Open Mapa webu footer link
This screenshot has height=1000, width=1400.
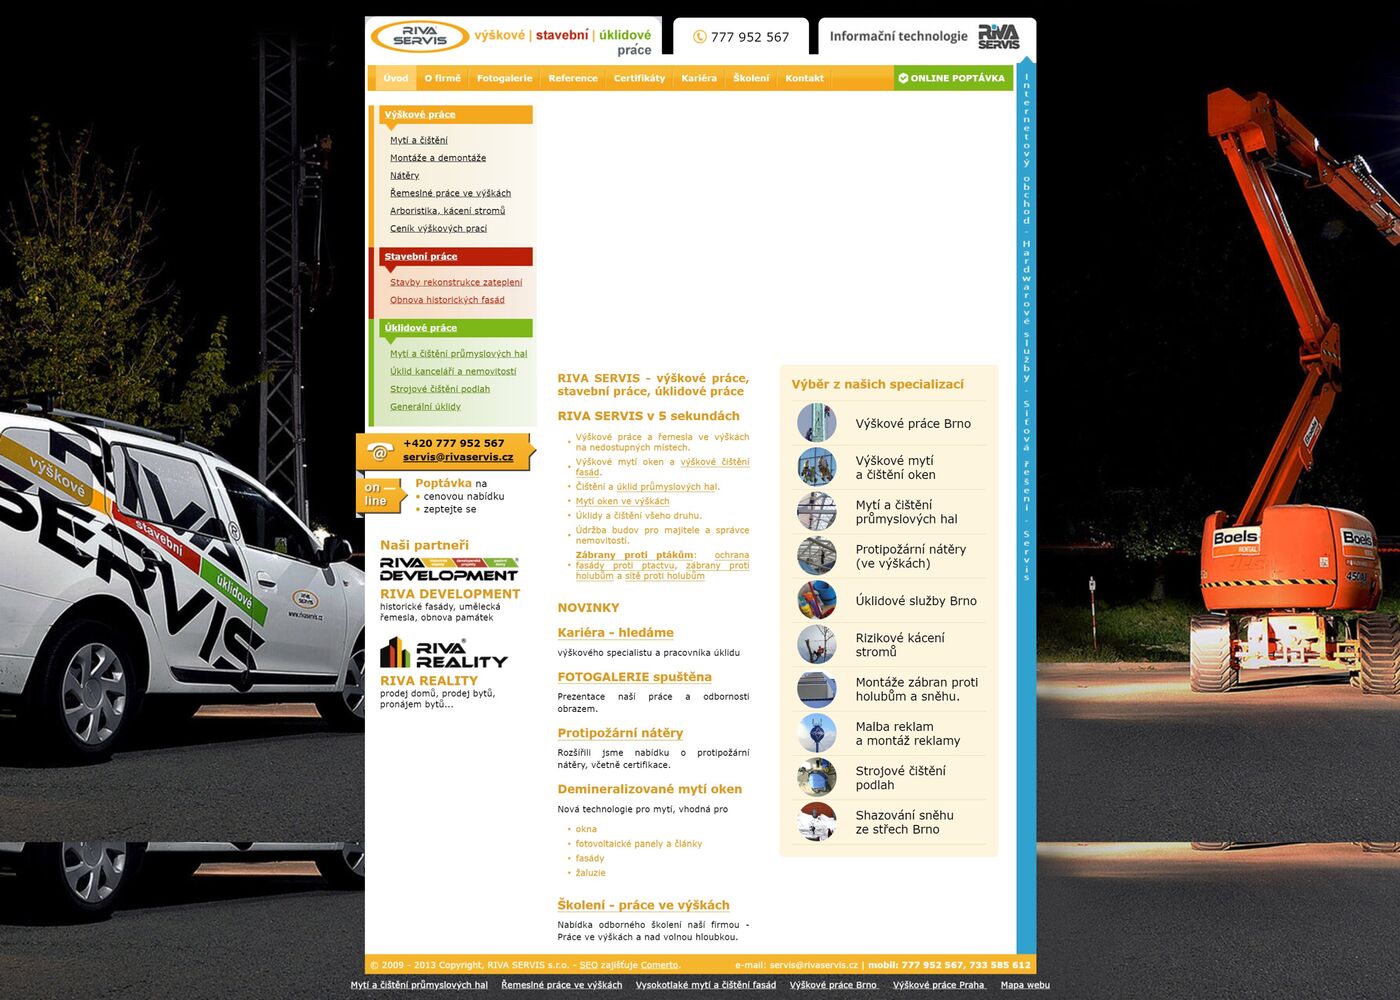click(1025, 985)
